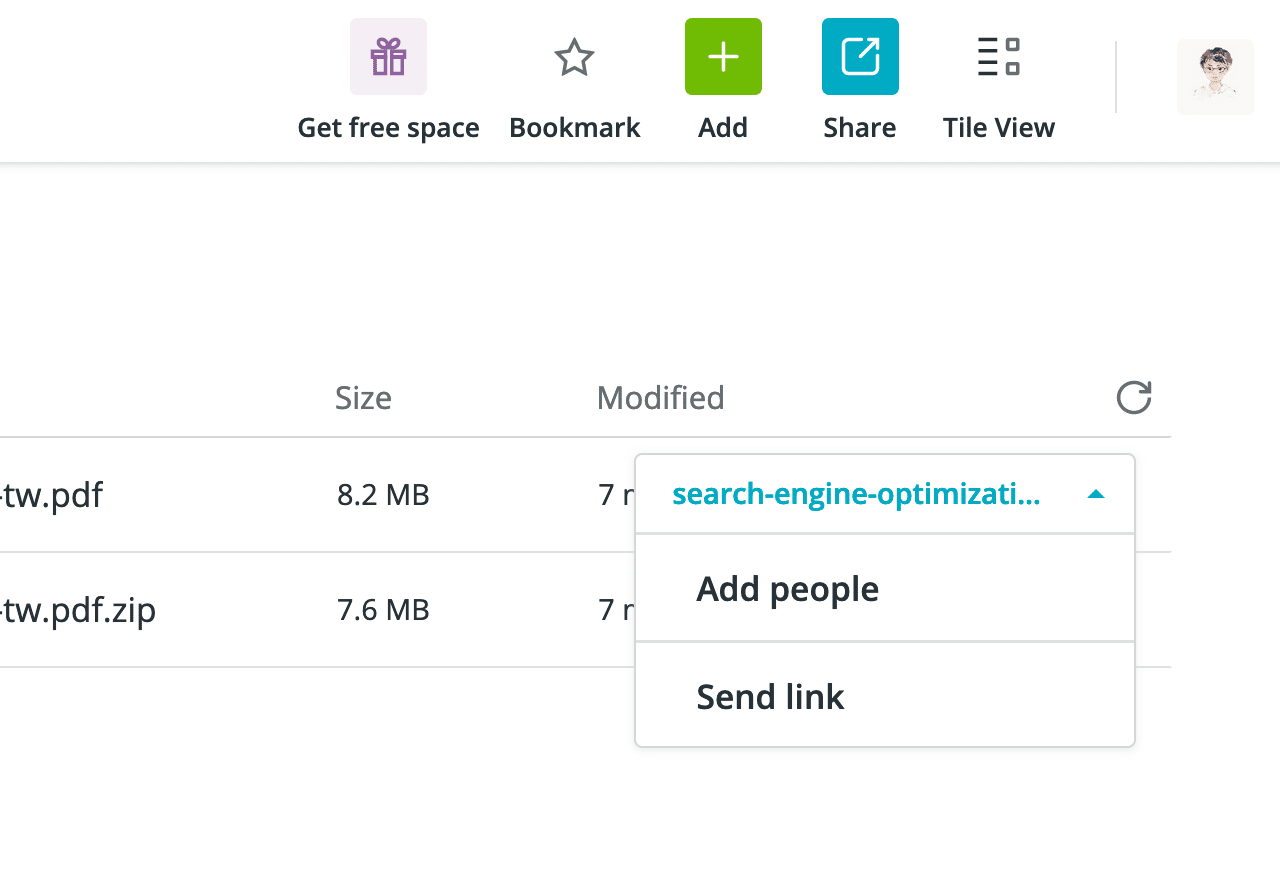Switch layout with the Tile View icon
The height and width of the screenshot is (880, 1280).
click(998, 57)
